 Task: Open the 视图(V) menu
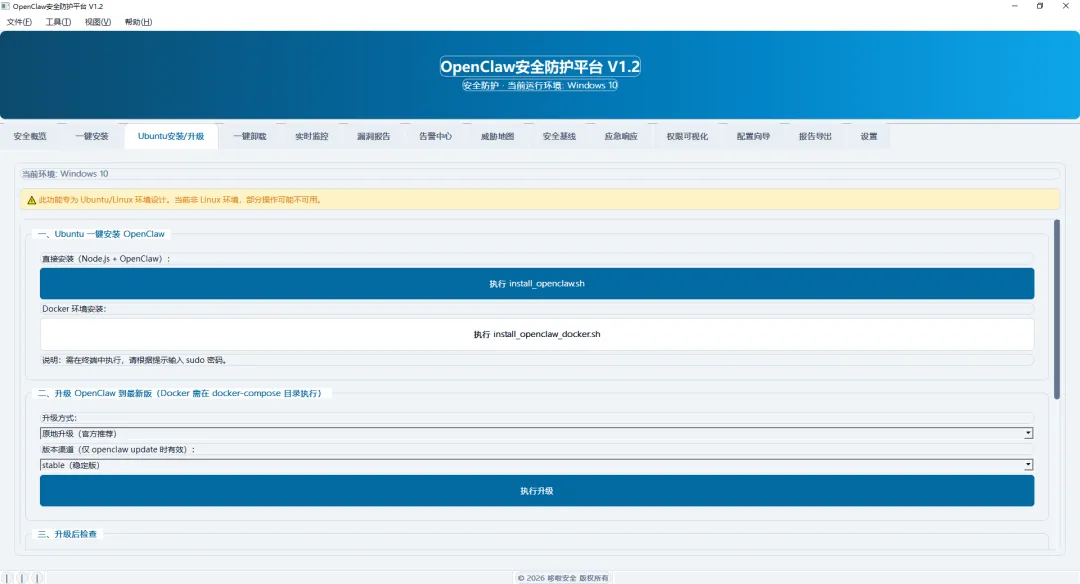[98, 22]
